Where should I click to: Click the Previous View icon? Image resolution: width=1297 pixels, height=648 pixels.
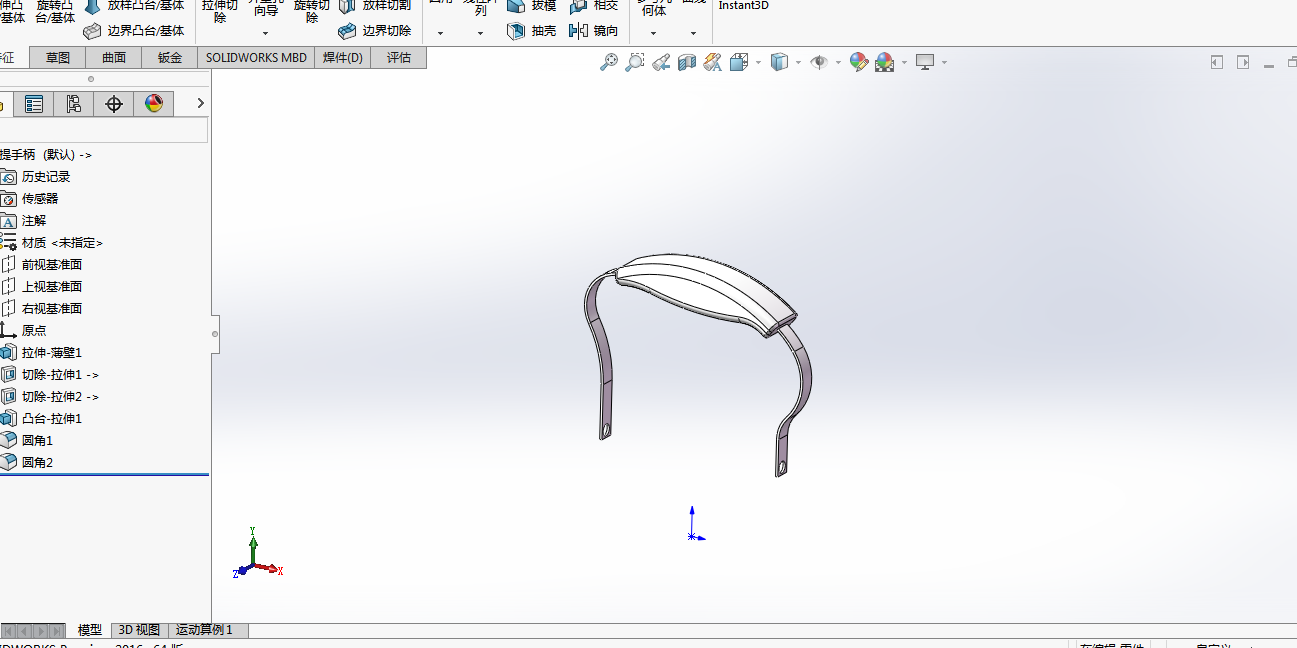(x=660, y=62)
